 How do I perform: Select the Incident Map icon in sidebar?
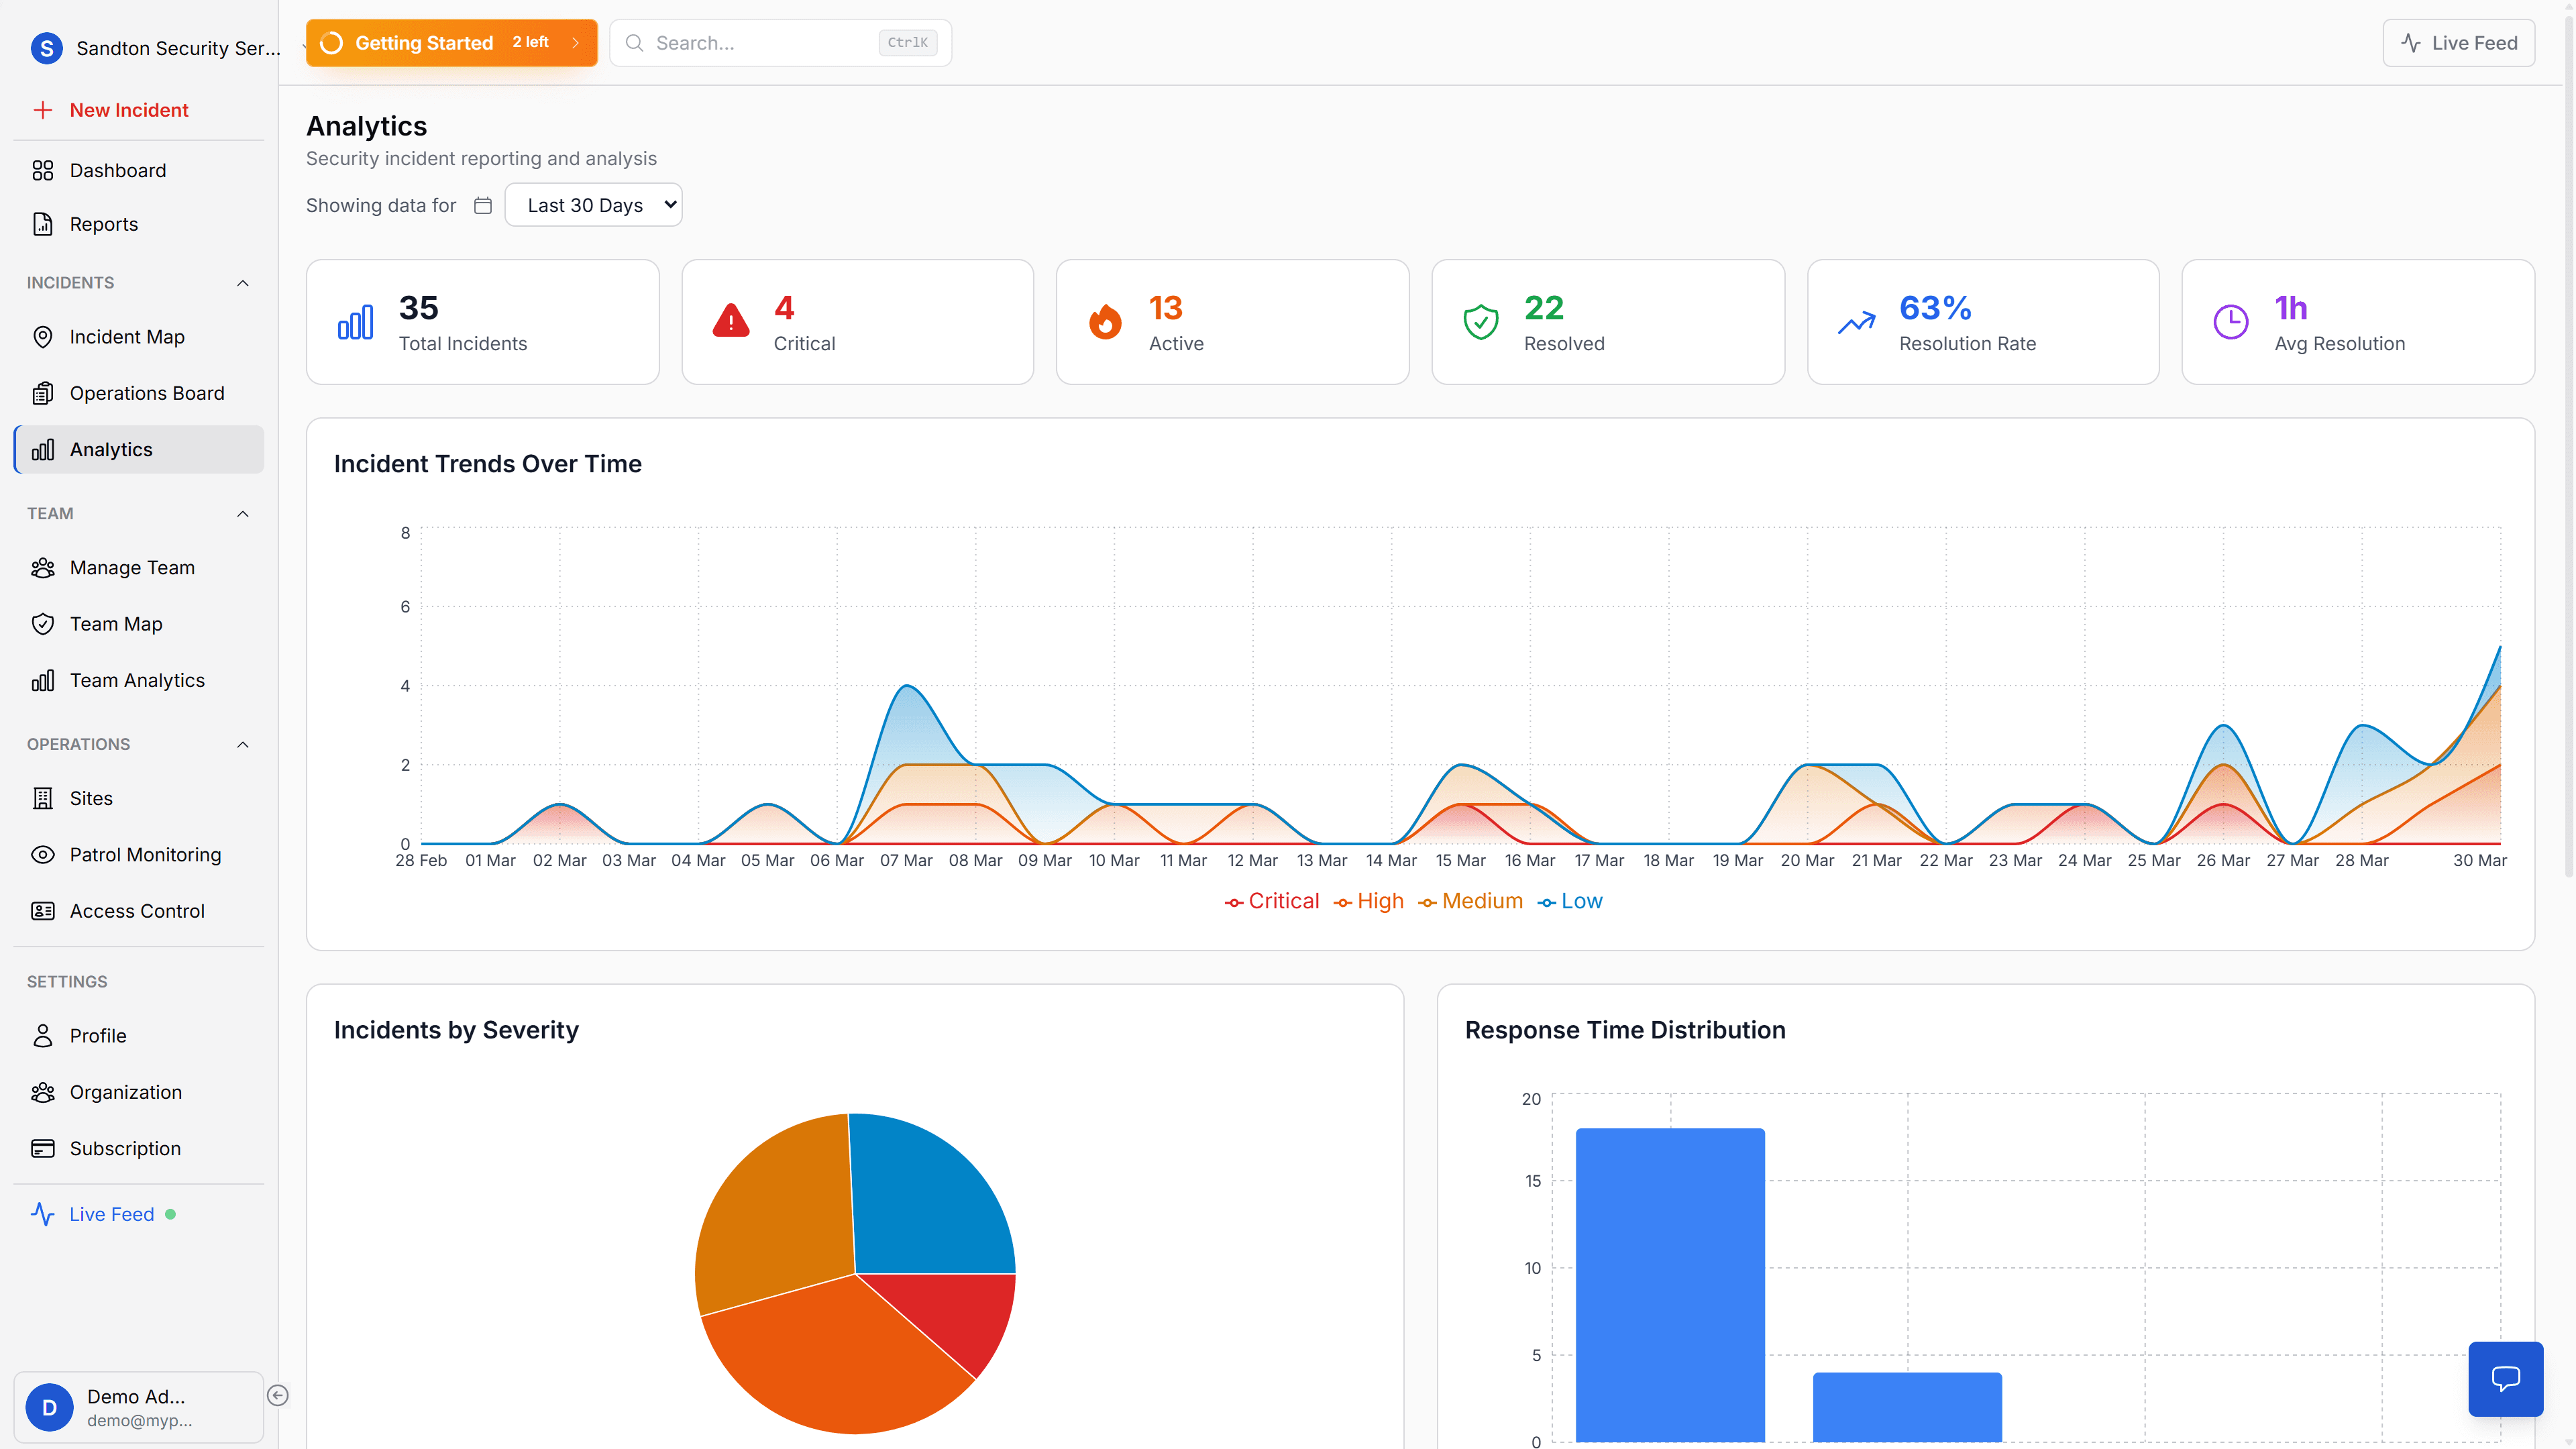43,336
